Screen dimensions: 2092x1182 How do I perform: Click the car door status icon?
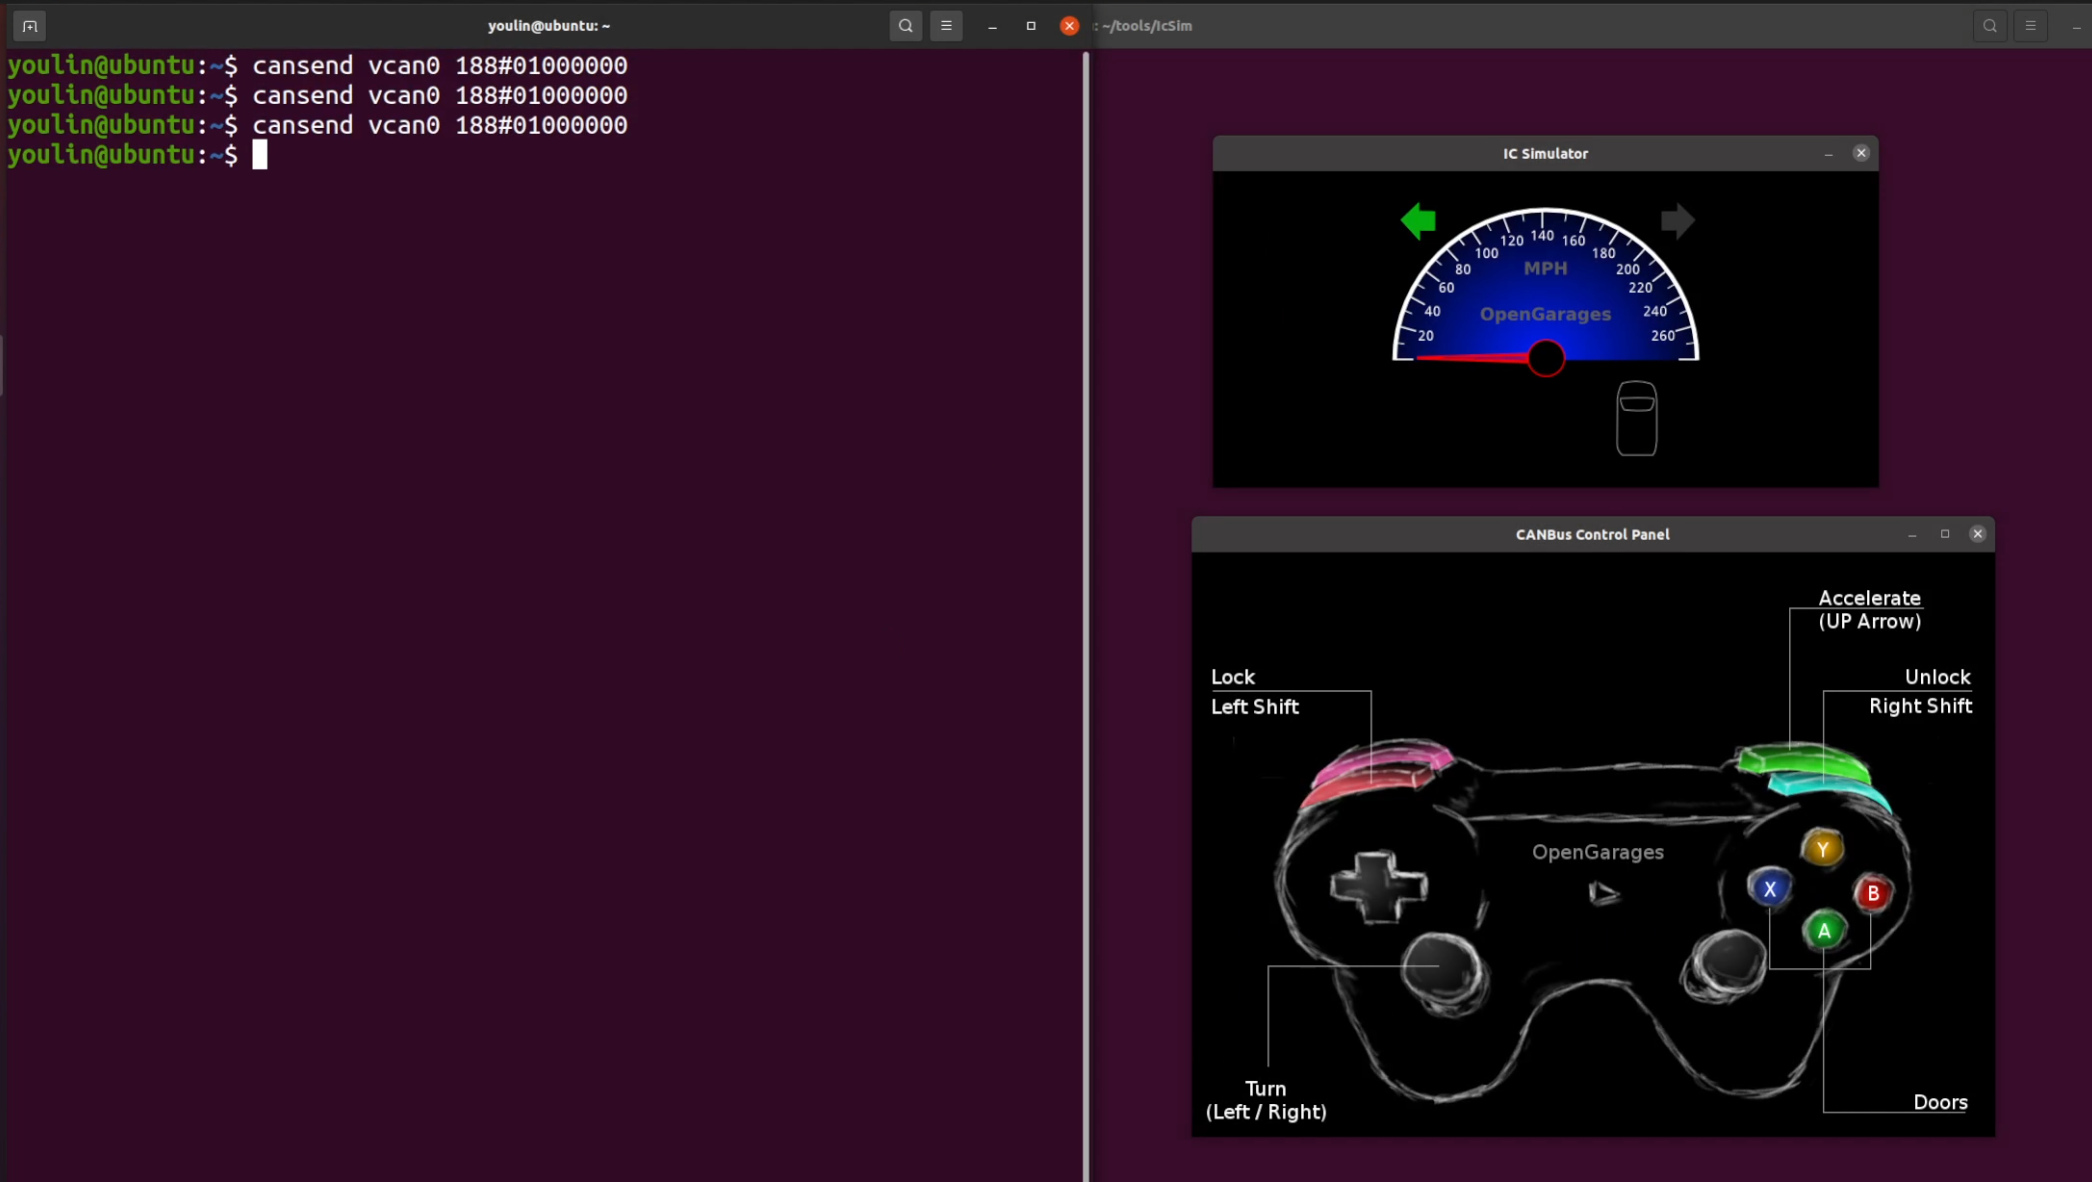click(1637, 418)
